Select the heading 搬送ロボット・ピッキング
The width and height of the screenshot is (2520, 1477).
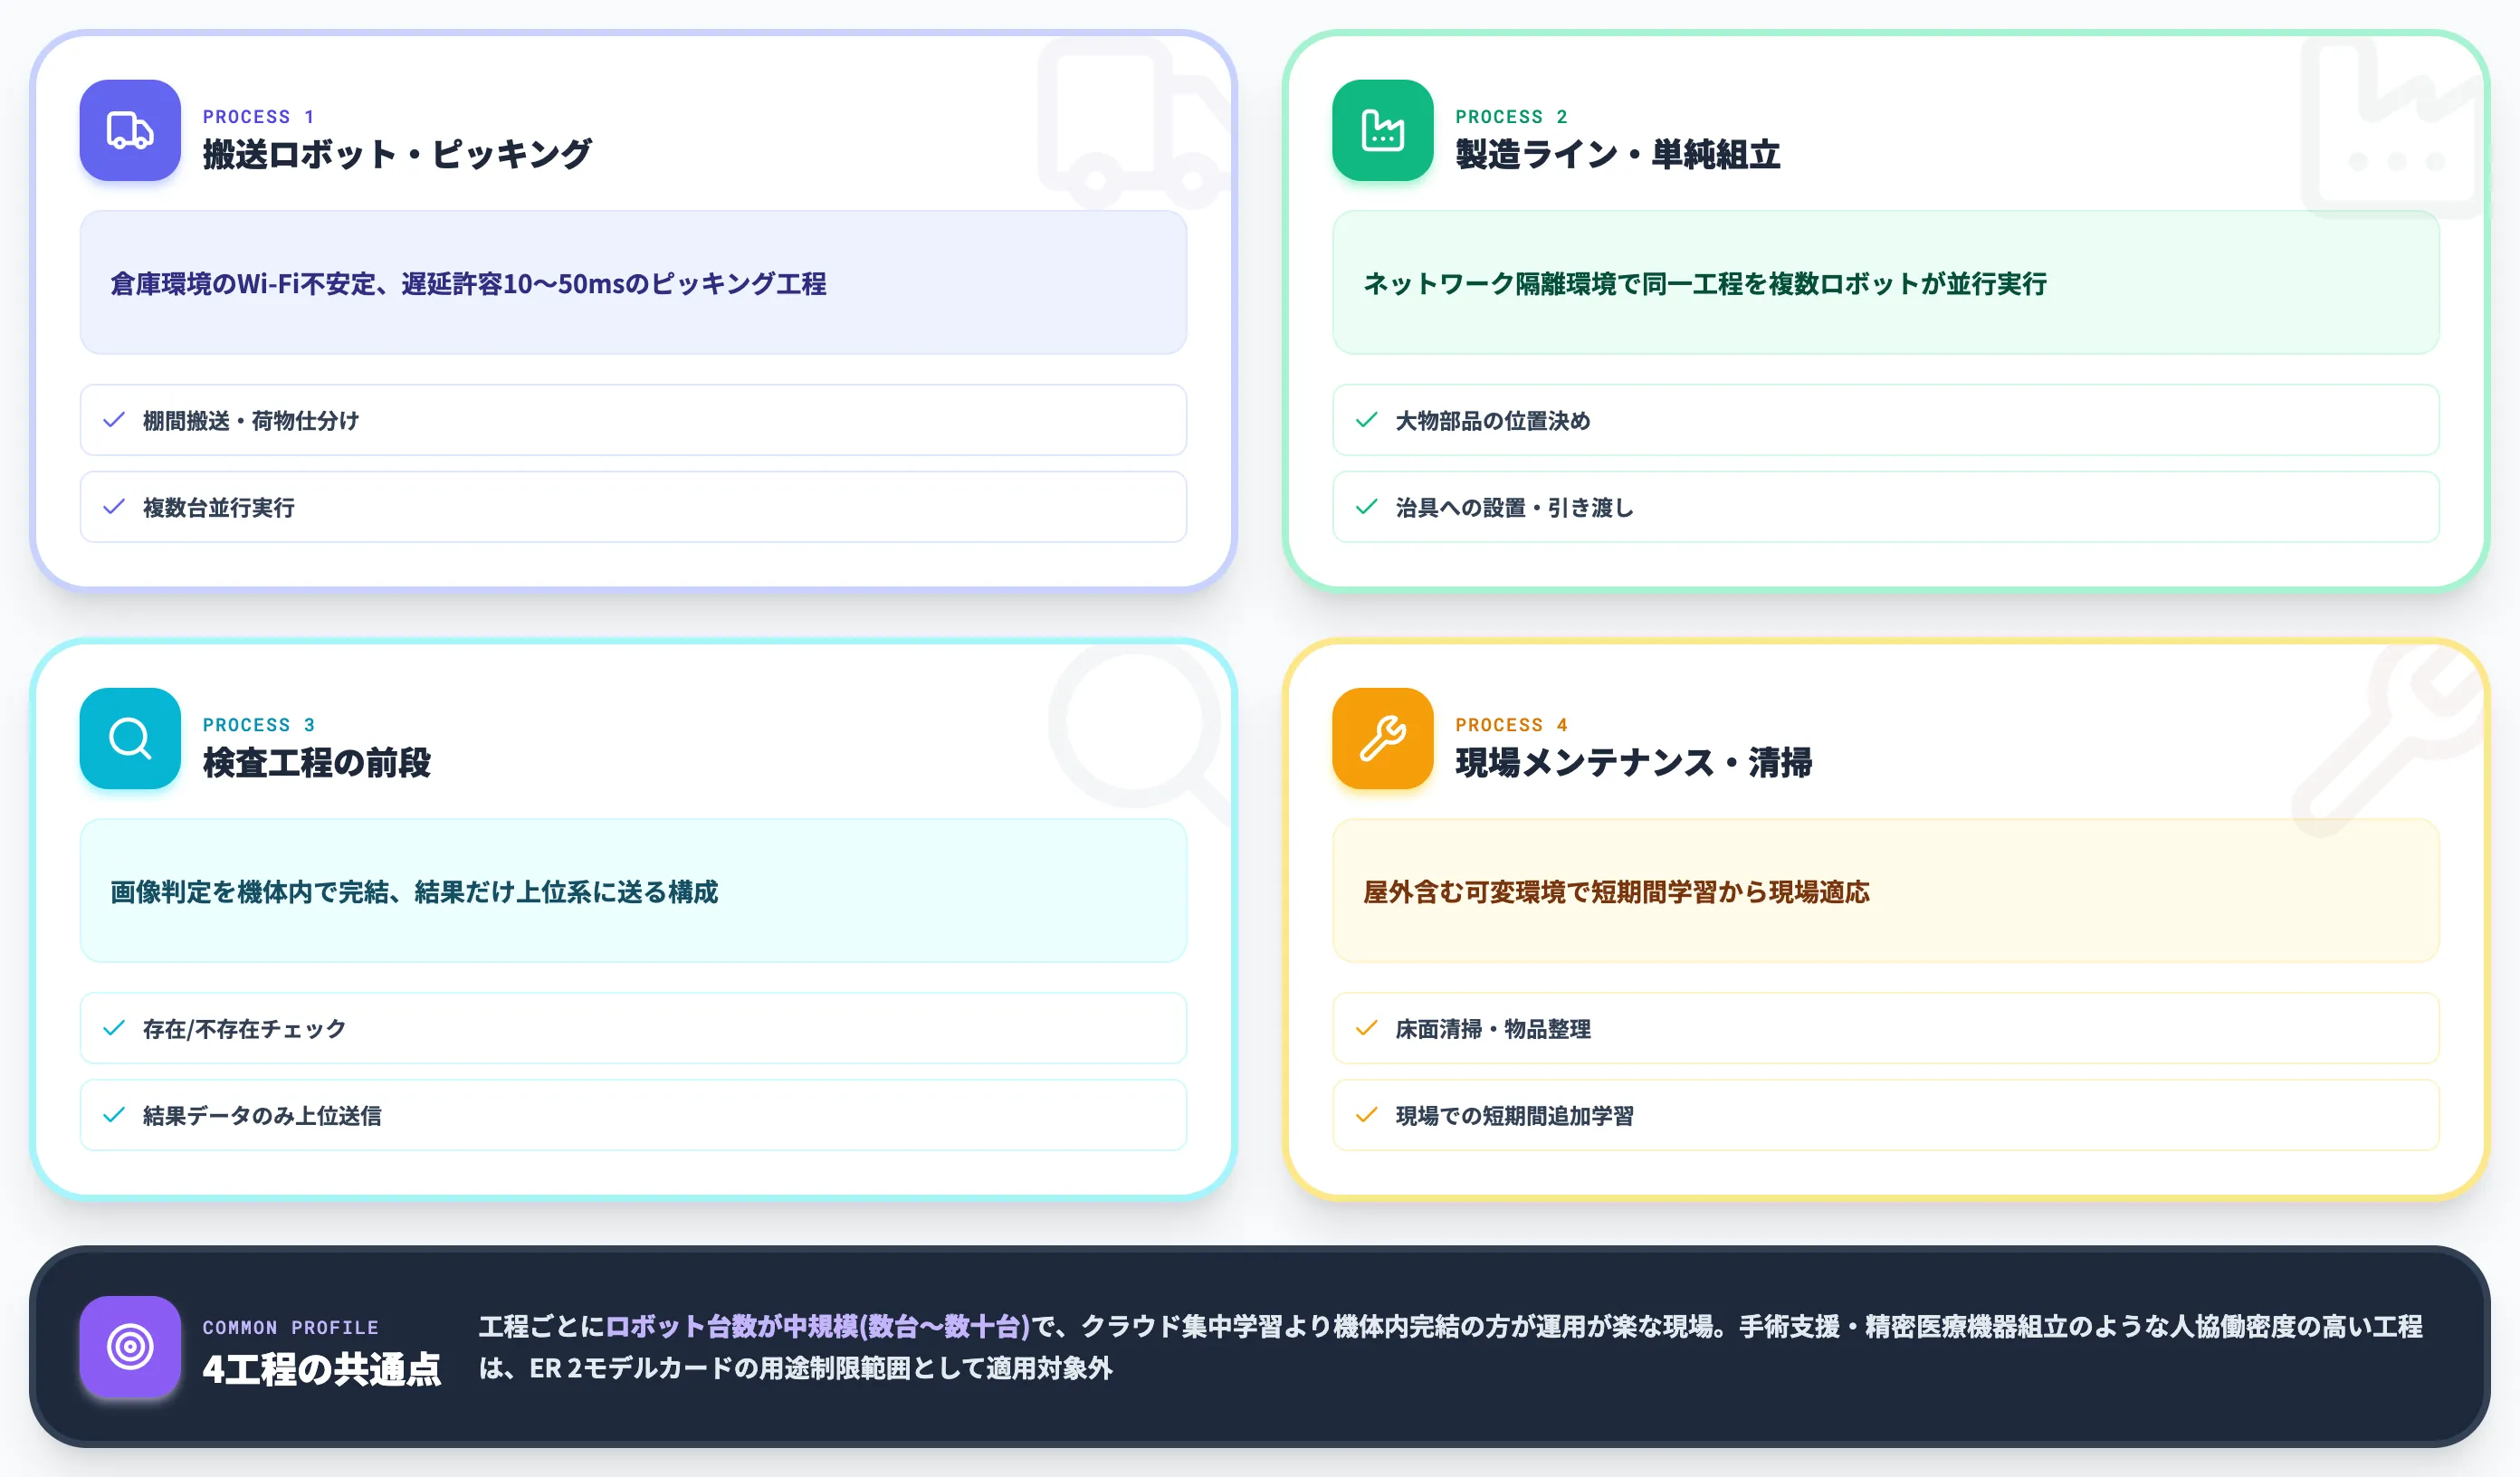[397, 154]
